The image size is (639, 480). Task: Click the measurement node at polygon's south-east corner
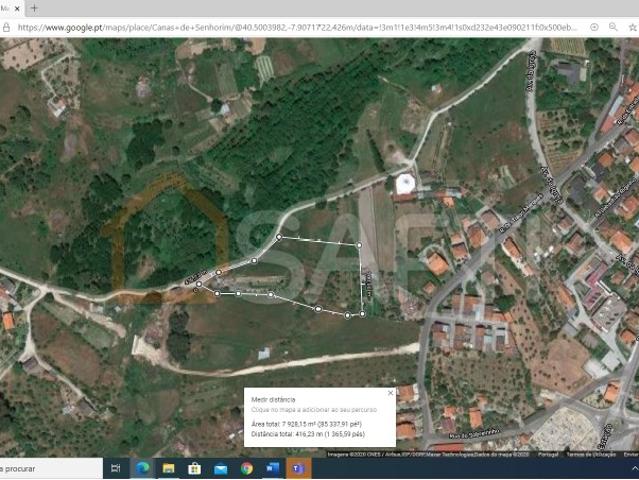coord(362,314)
